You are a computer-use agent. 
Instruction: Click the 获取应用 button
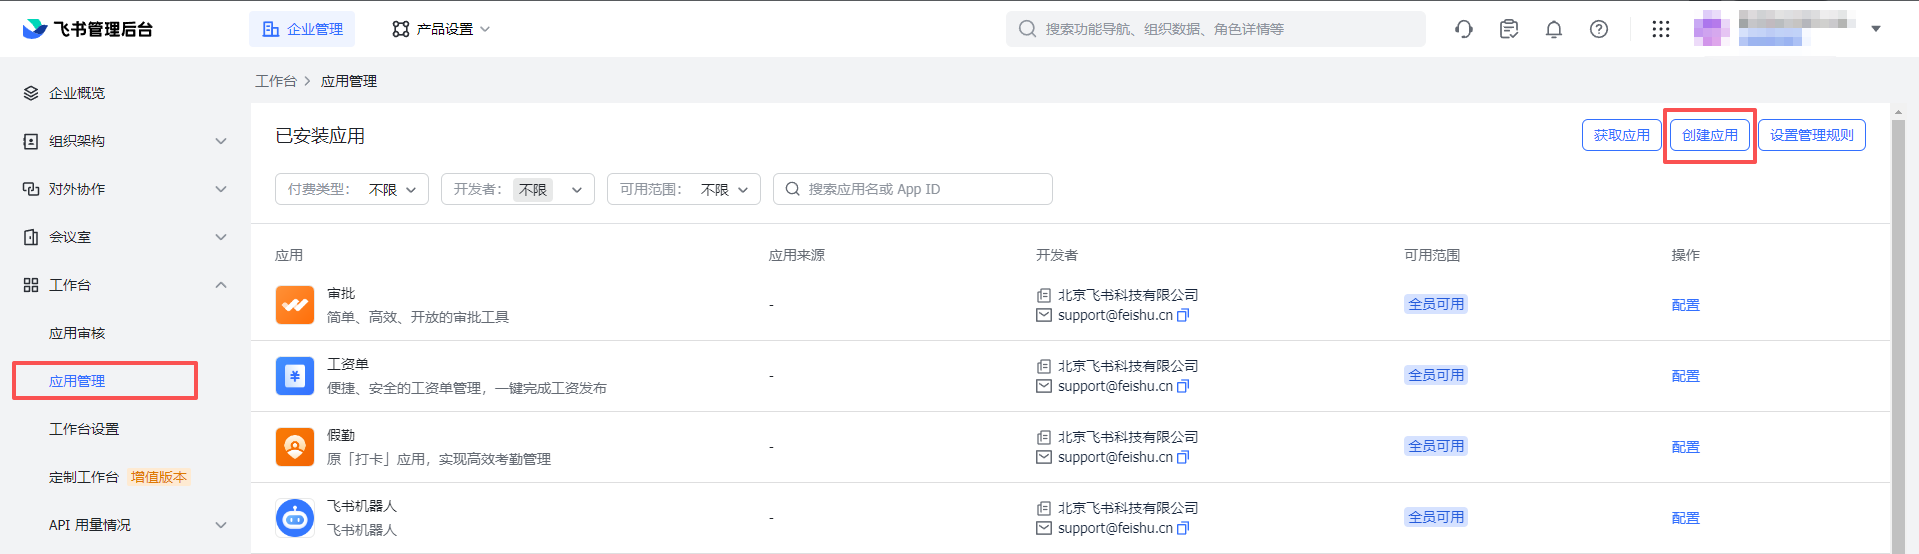coord(1621,135)
